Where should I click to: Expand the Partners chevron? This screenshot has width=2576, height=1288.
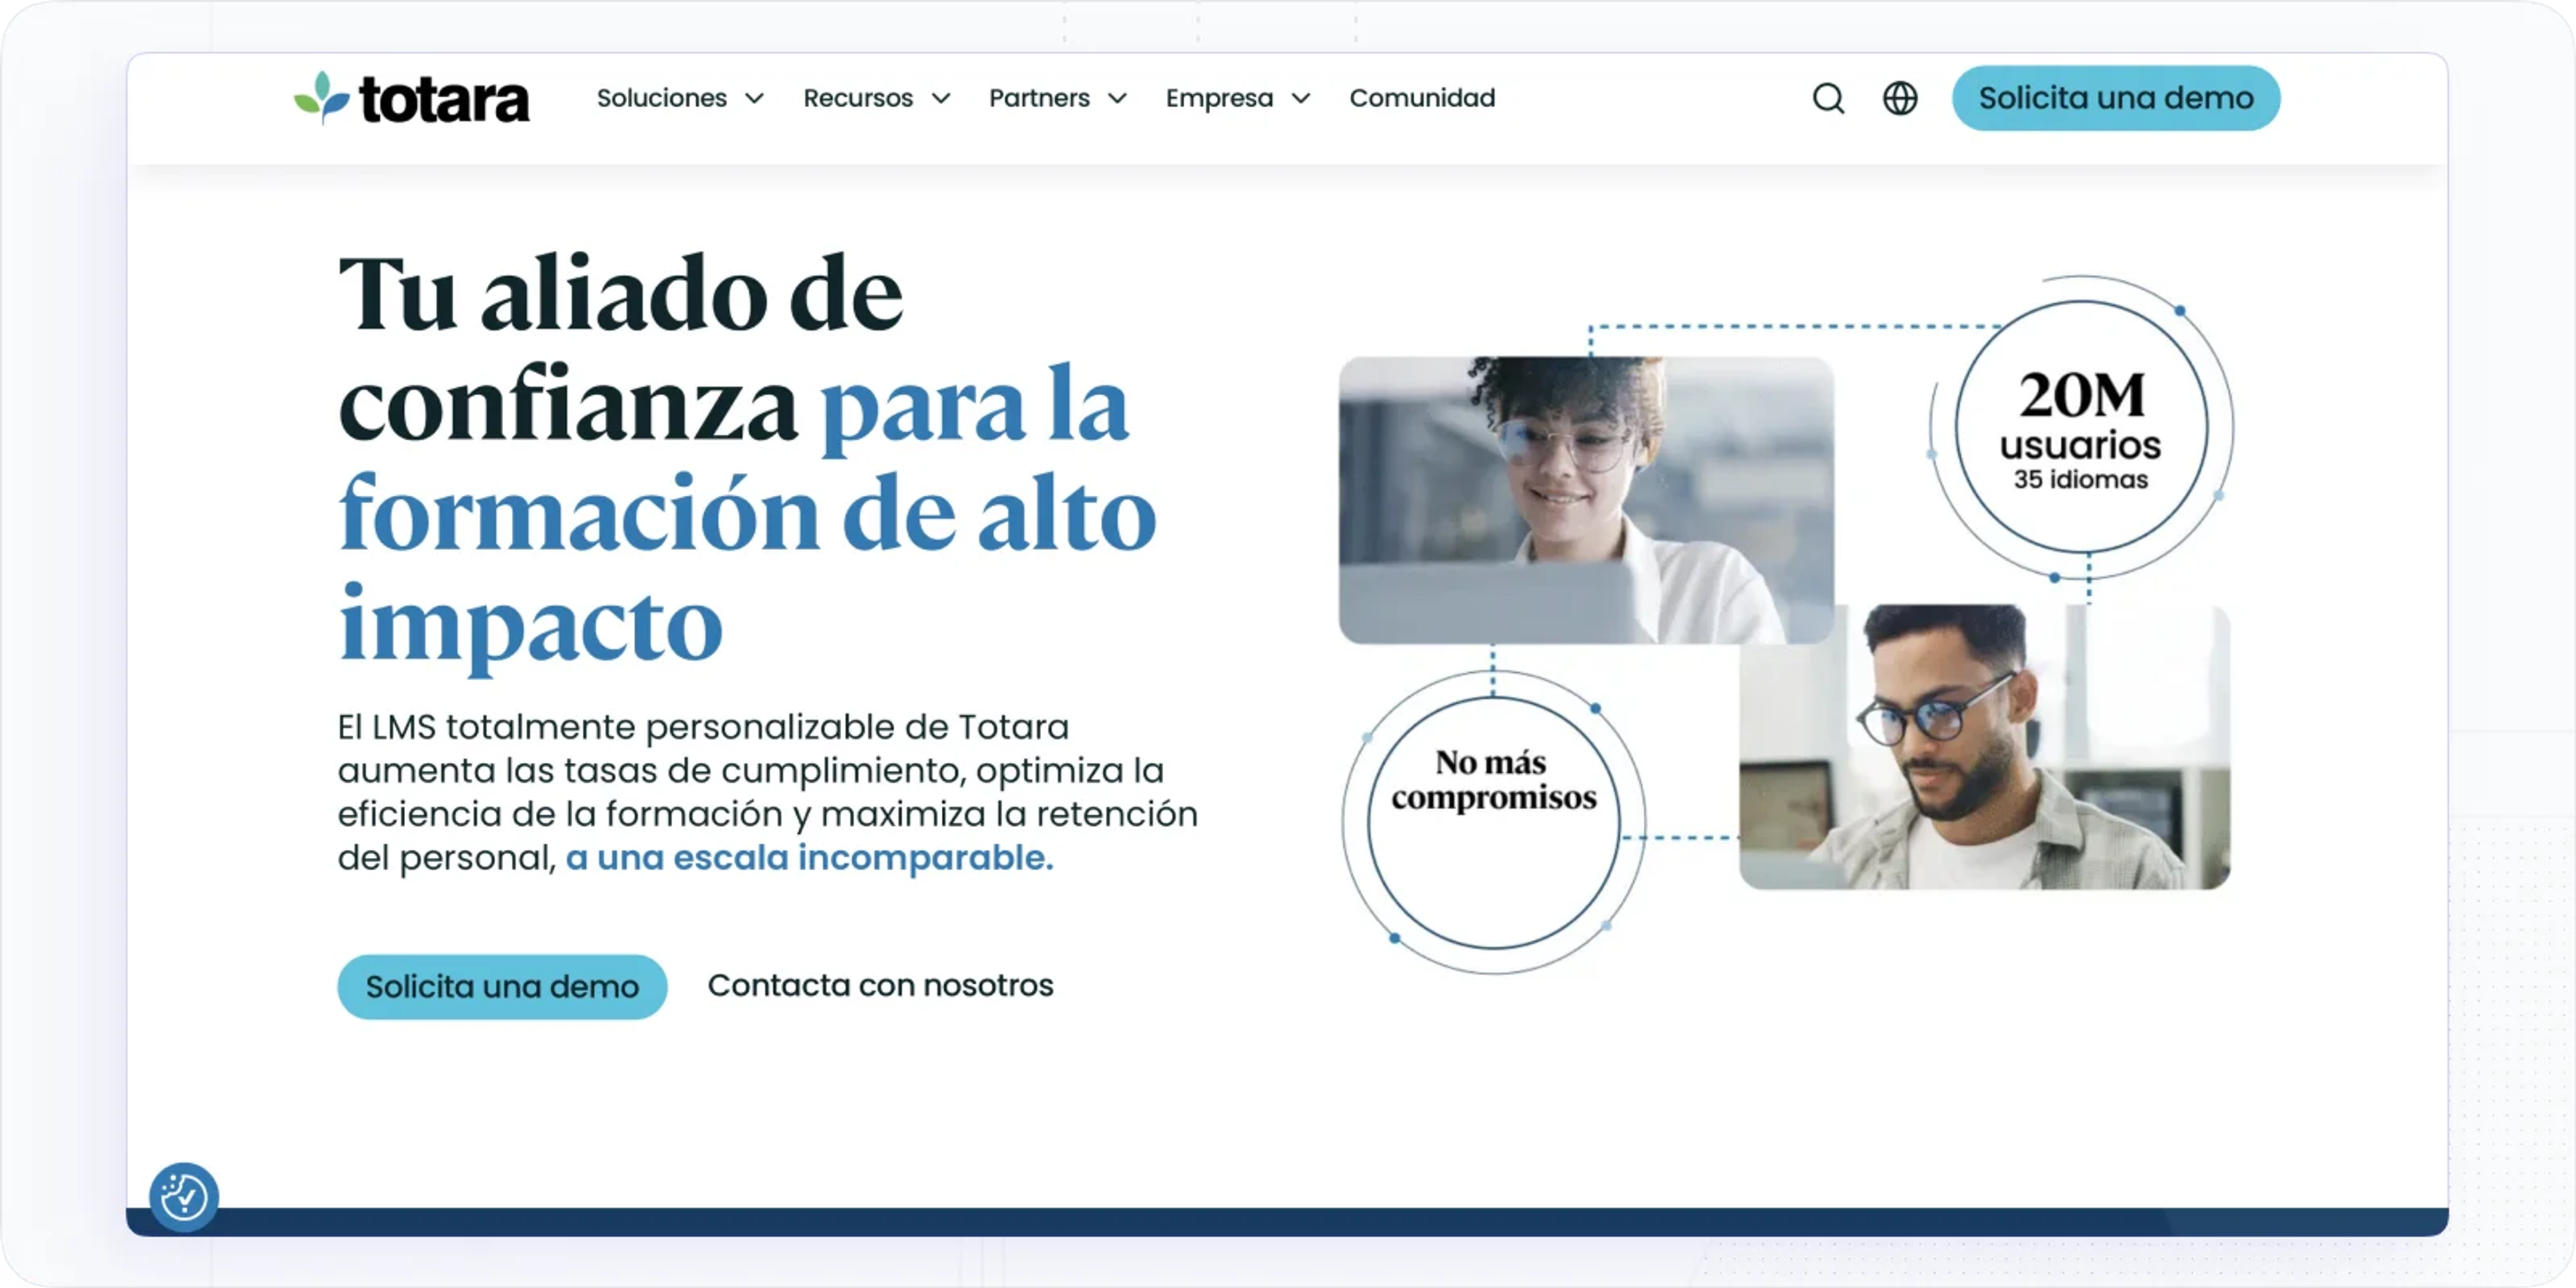point(1118,98)
